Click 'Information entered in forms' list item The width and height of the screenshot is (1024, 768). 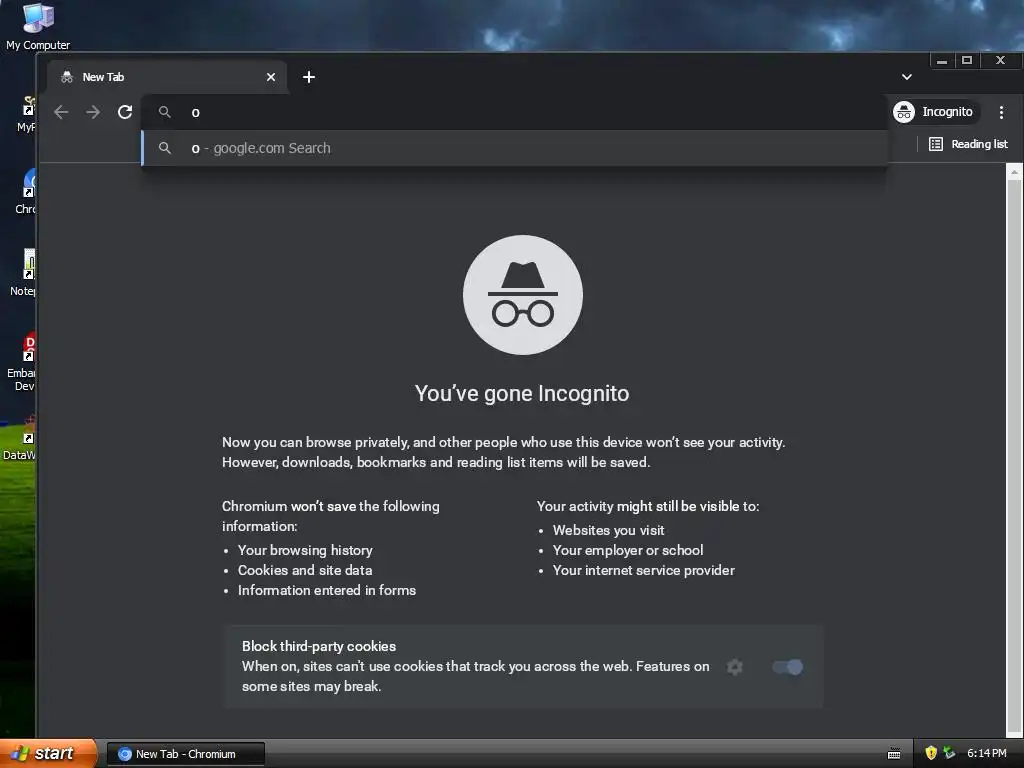click(327, 590)
